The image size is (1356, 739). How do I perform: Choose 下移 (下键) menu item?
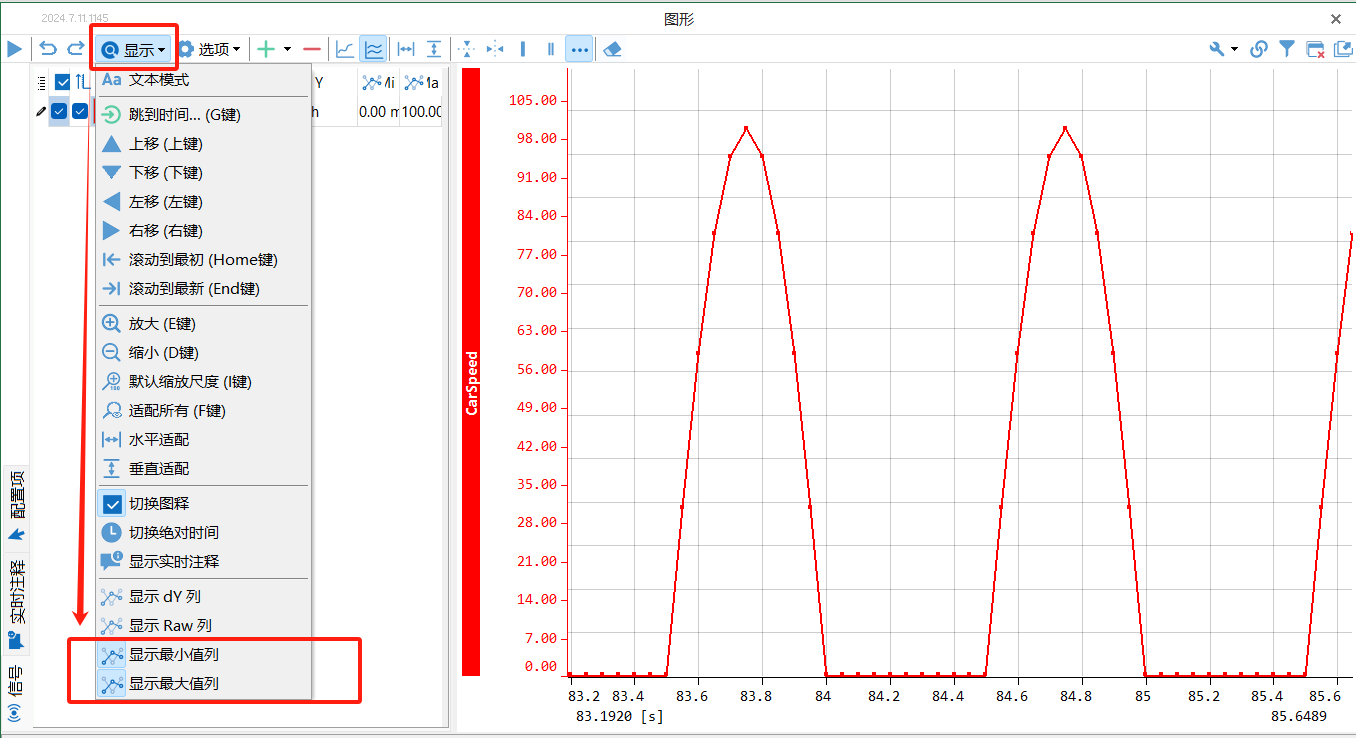[x=203, y=173]
